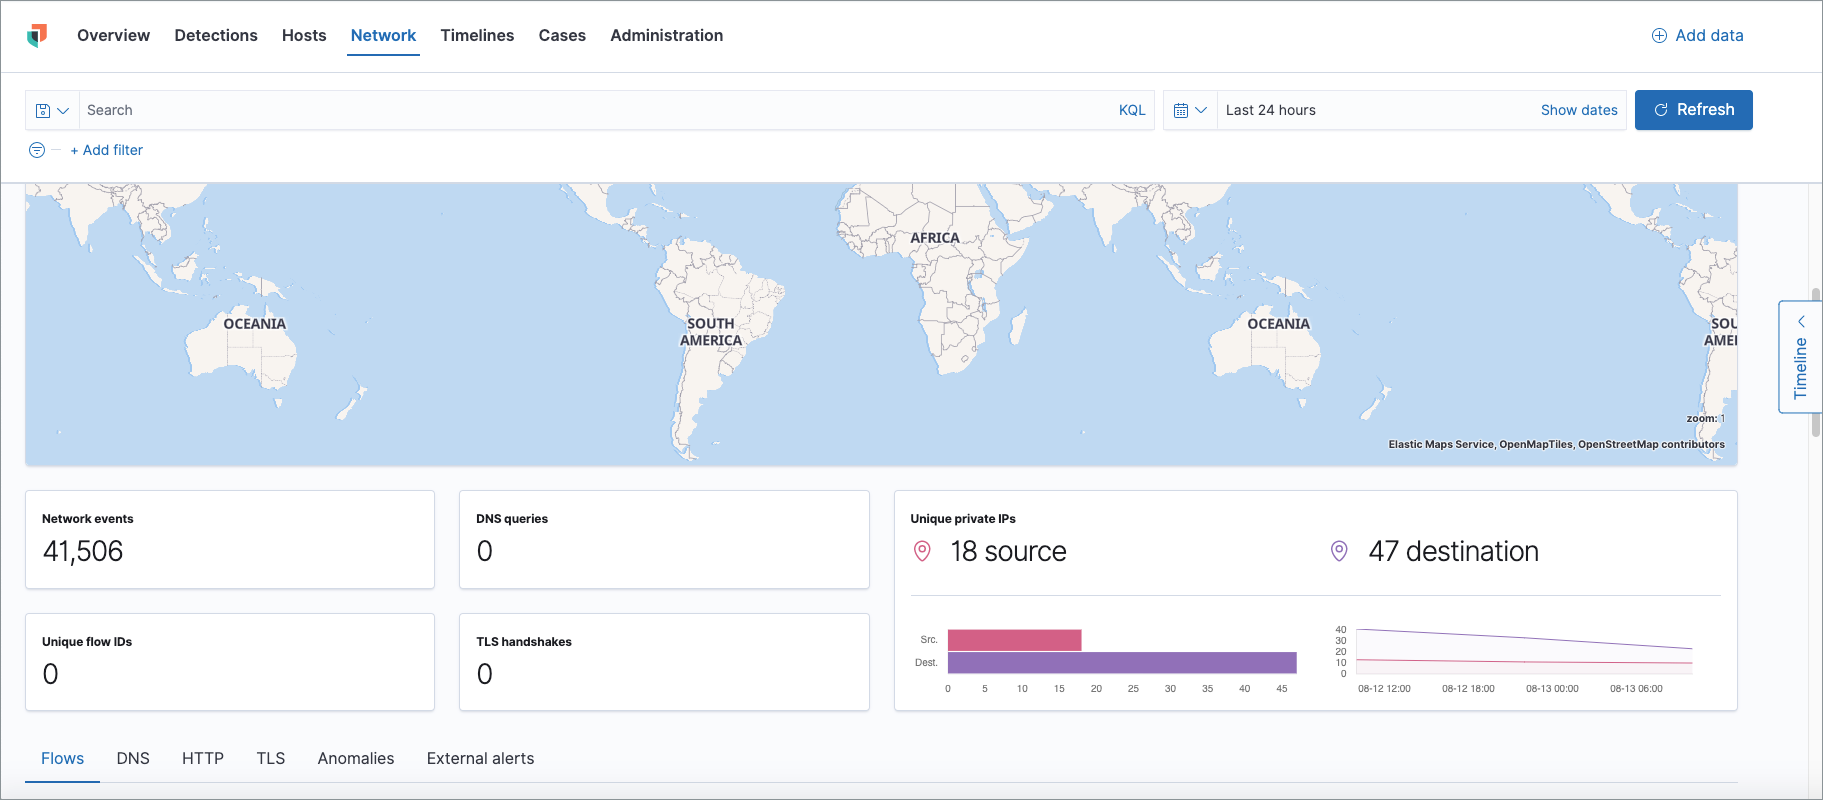Select the External alerts tab

pyautogui.click(x=480, y=758)
